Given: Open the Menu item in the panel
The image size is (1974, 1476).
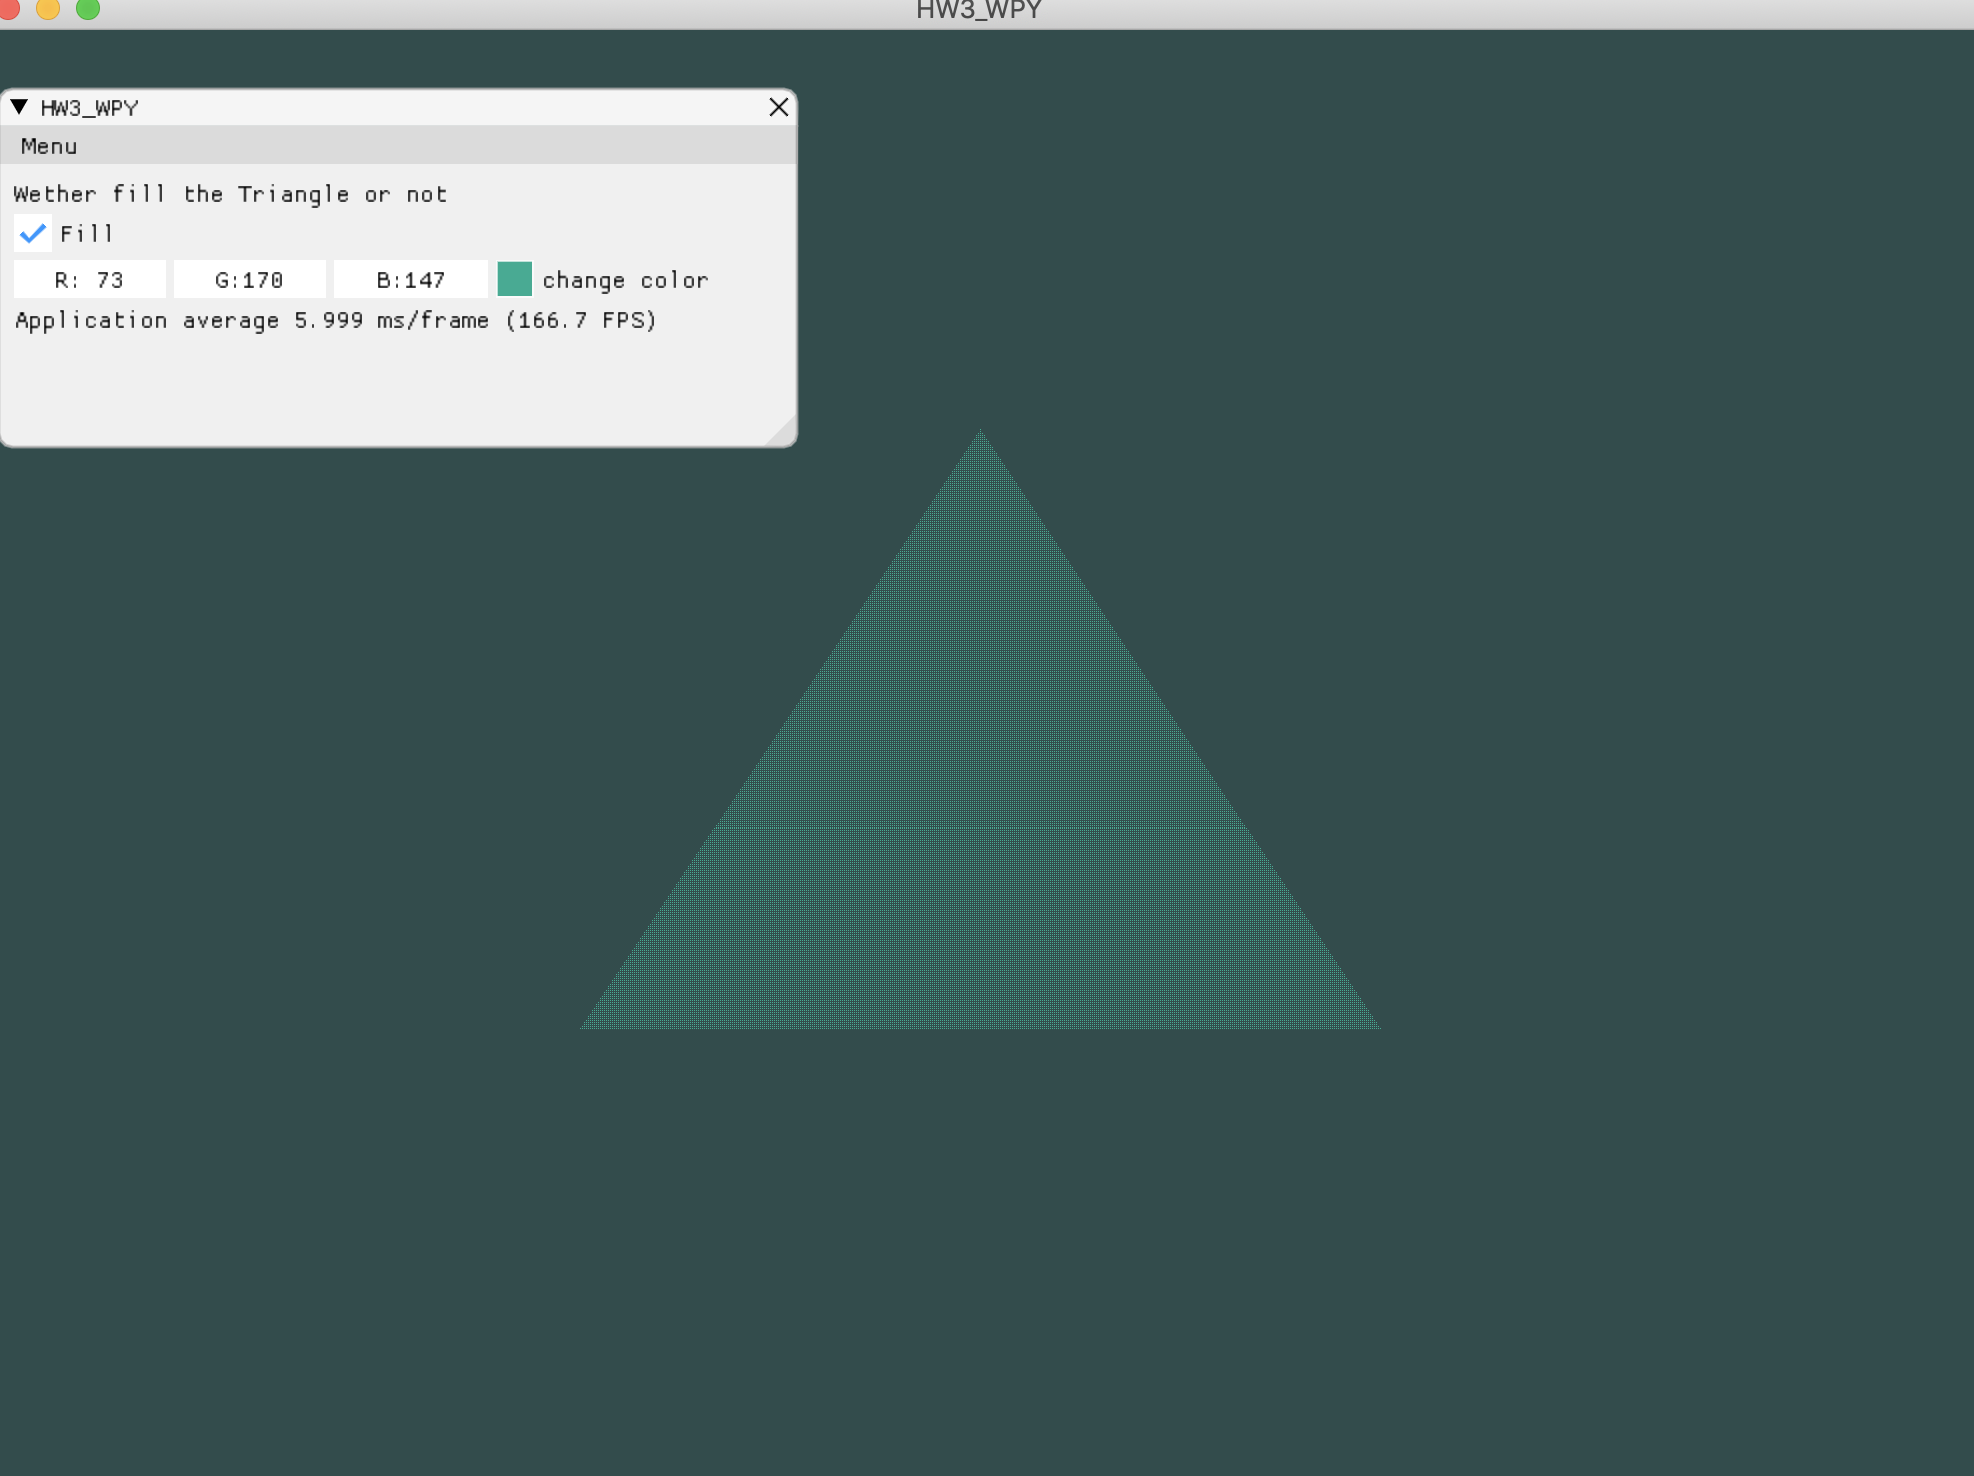Looking at the screenshot, I should pos(48,146).
